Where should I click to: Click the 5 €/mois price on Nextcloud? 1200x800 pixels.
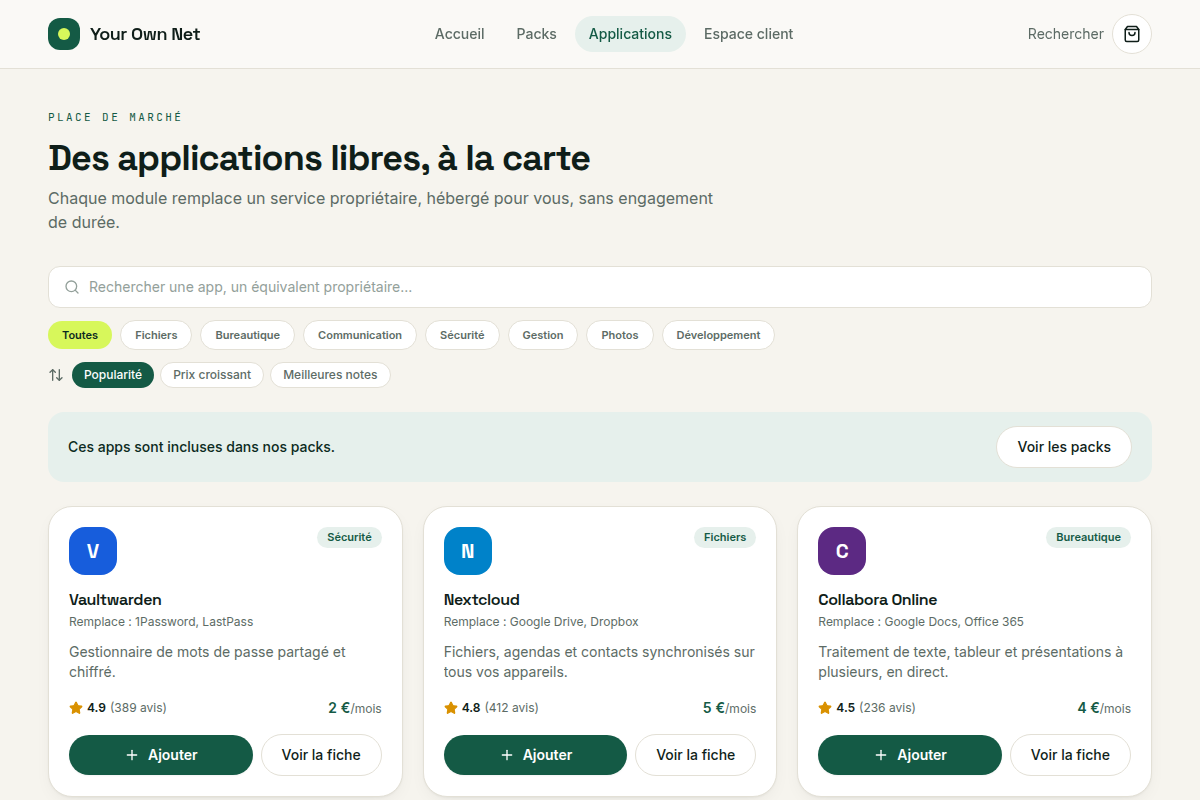[729, 708]
